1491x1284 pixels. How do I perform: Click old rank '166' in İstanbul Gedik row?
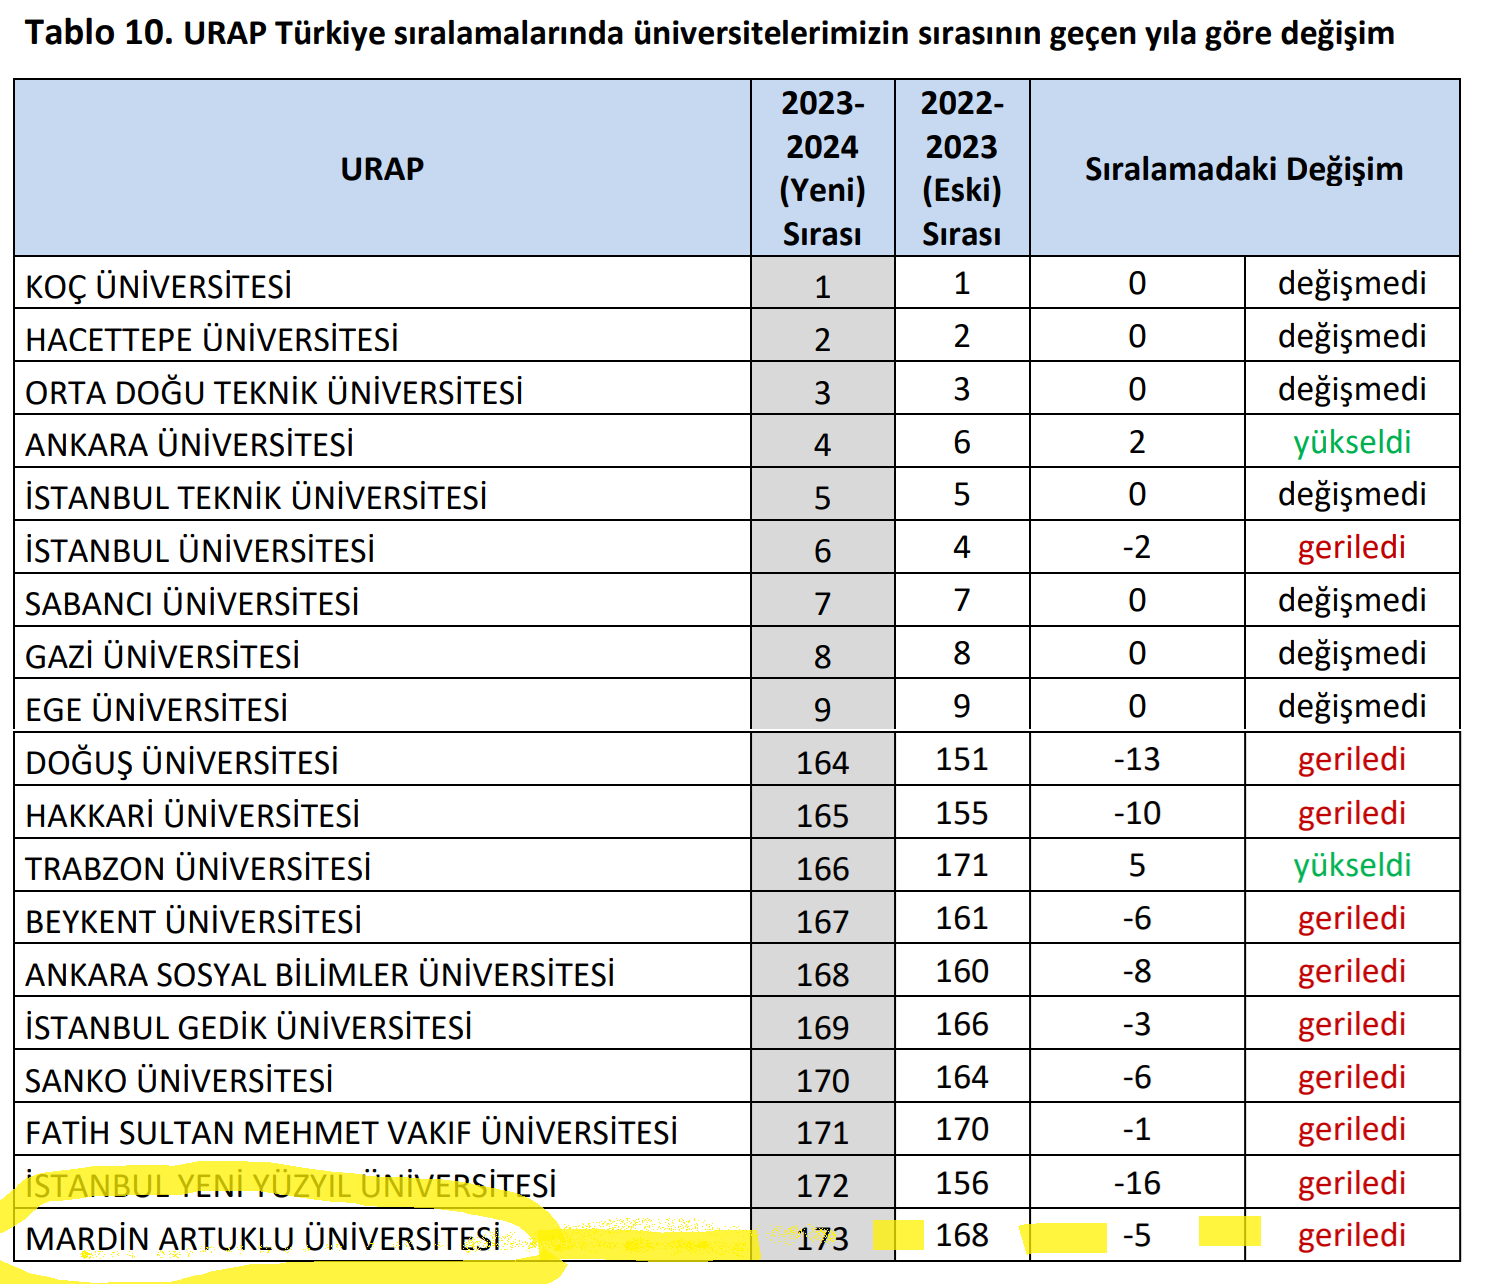pos(962,1024)
